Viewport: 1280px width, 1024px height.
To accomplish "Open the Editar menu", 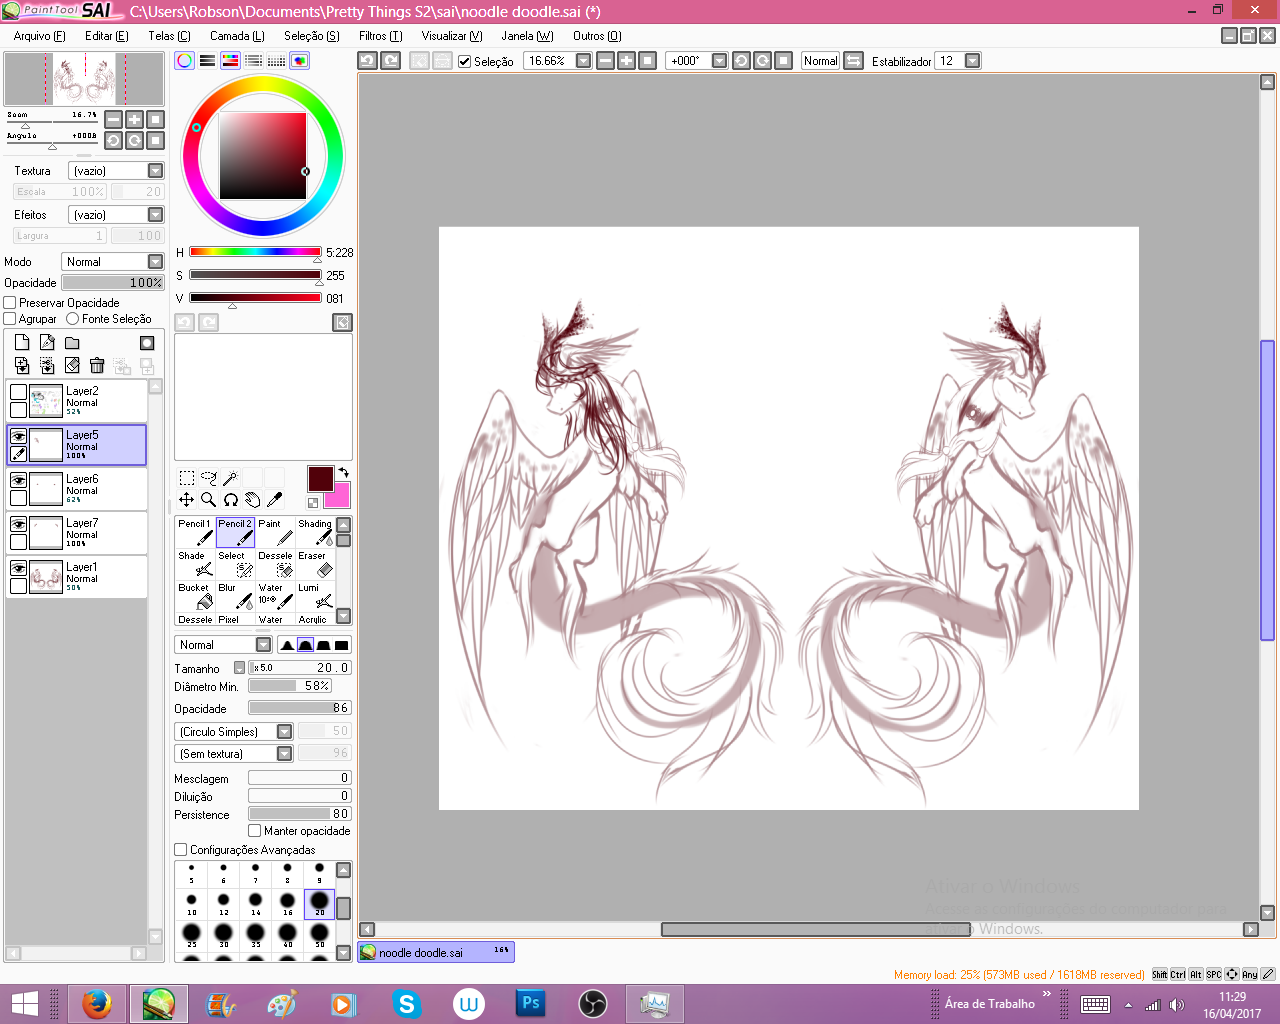I will coord(107,36).
